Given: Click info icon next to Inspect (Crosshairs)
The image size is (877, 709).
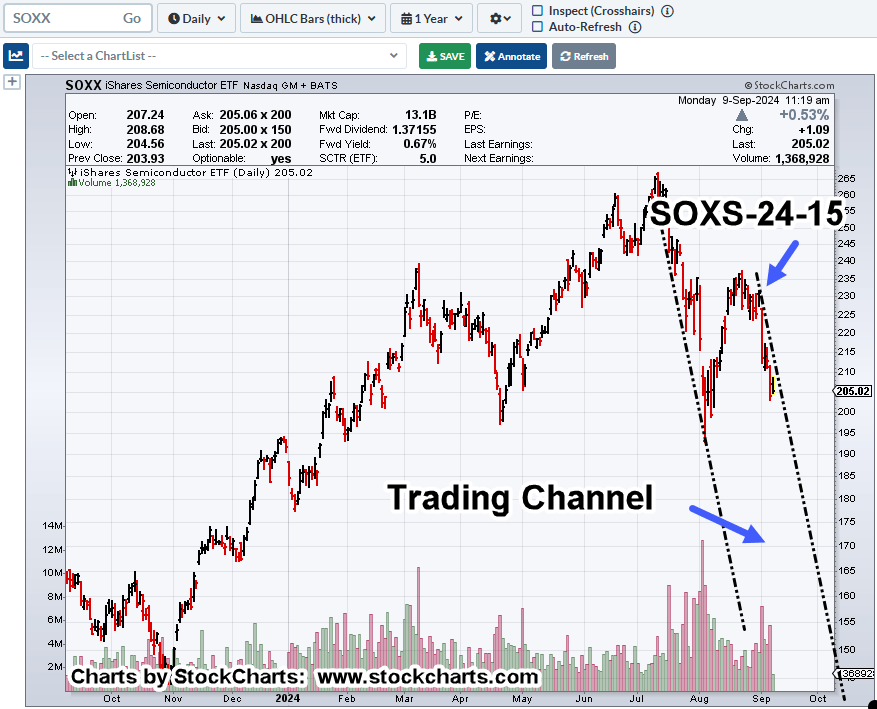Looking at the screenshot, I should 667,10.
